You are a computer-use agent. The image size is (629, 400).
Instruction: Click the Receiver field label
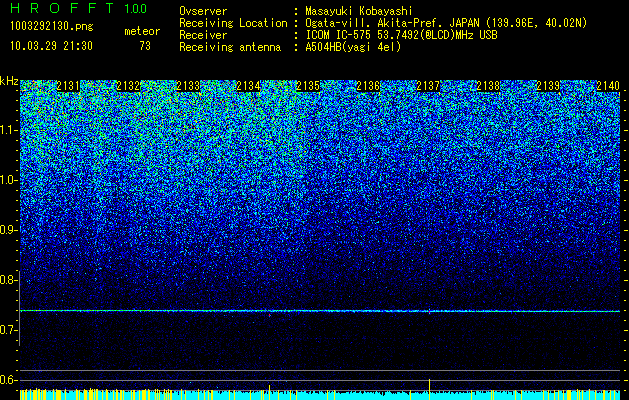[203, 35]
